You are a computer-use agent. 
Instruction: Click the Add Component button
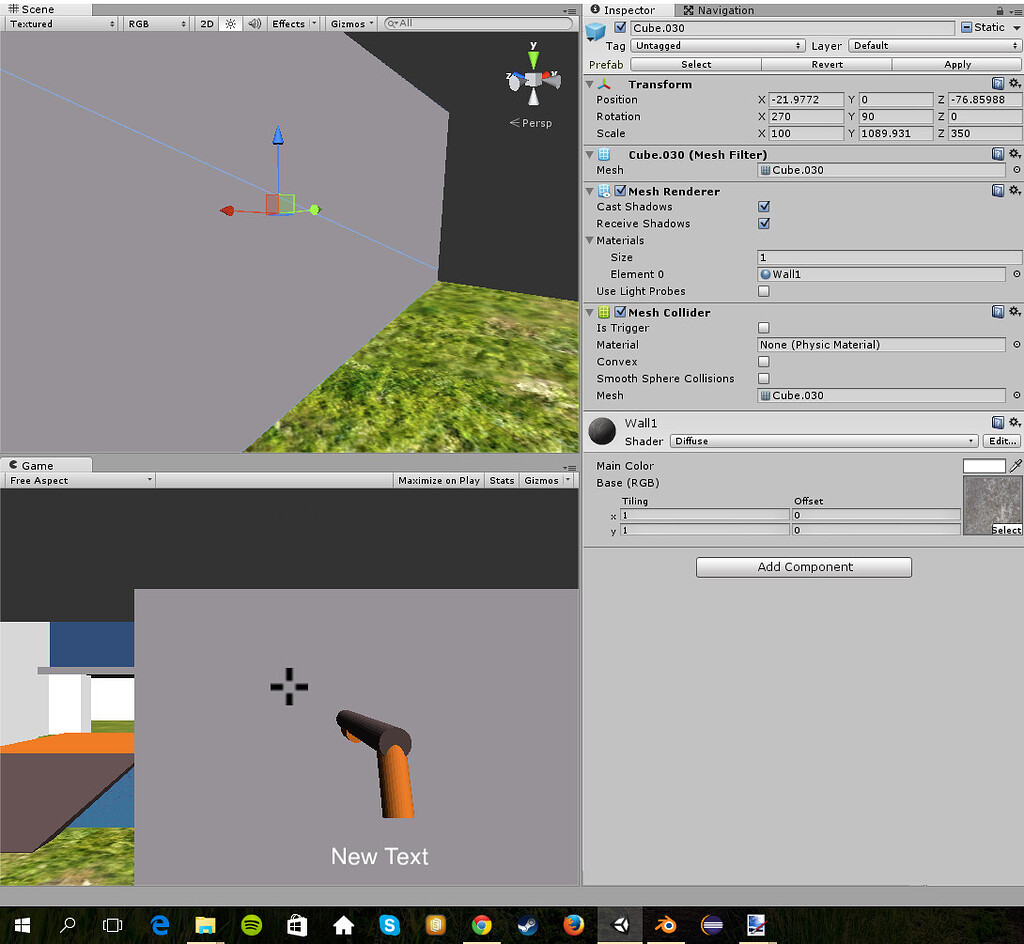tap(803, 567)
